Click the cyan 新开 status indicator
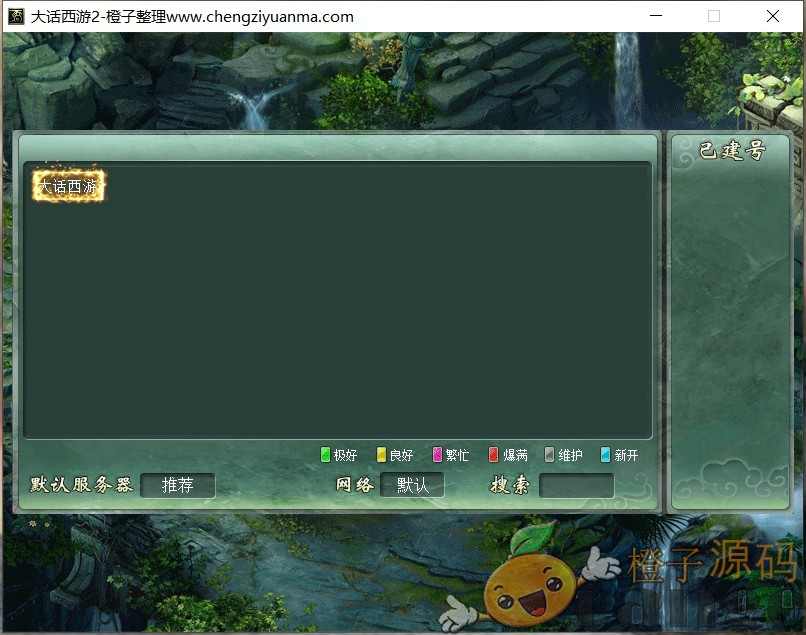The image size is (806, 635). coord(605,455)
